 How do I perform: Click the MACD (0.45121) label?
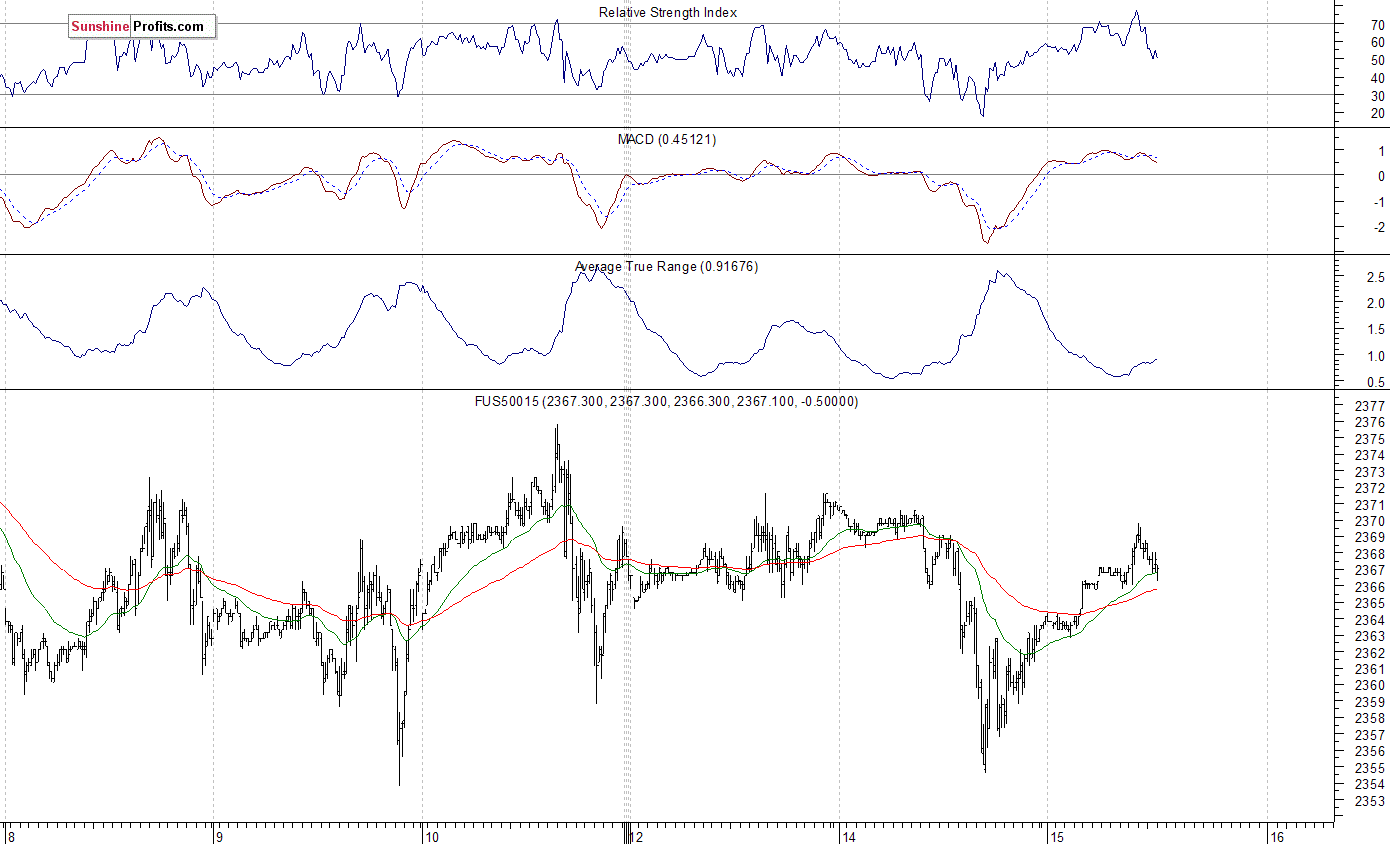[667, 139]
